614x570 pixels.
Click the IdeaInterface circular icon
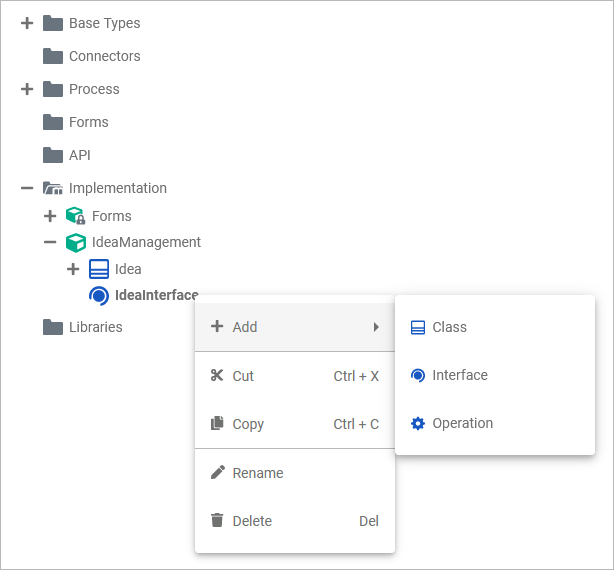coord(99,295)
